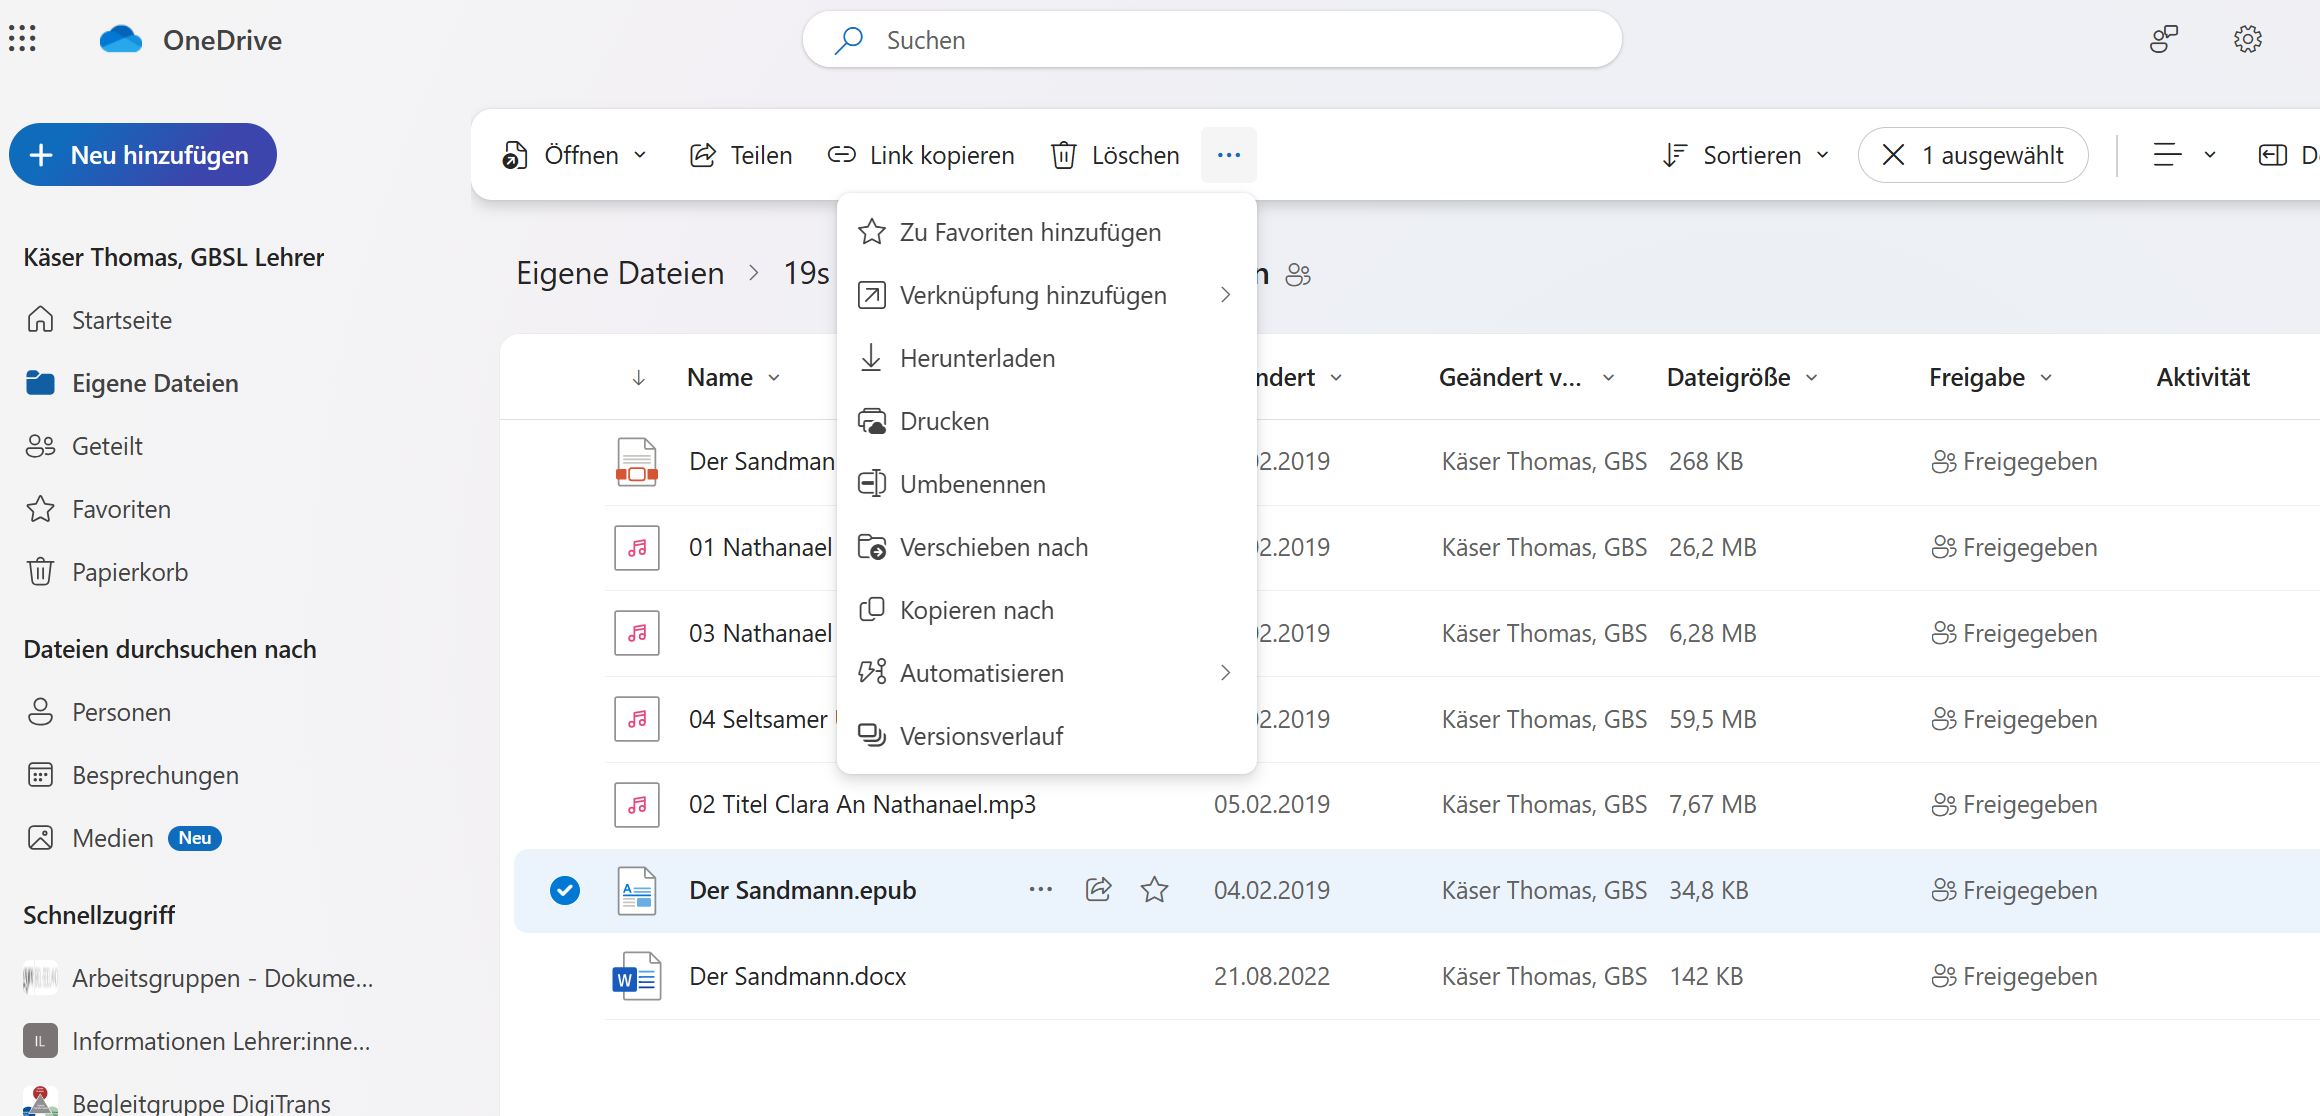Click the toolbar More options ellipsis
2320x1116 pixels.
(x=1228, y=155)
